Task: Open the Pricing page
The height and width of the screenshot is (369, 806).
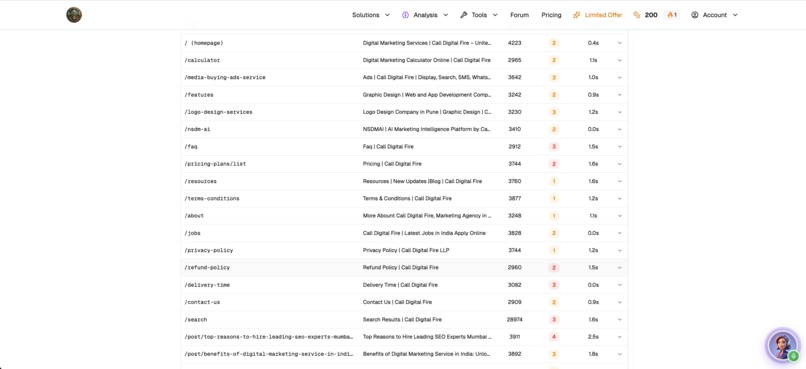Action: (551, 15)
